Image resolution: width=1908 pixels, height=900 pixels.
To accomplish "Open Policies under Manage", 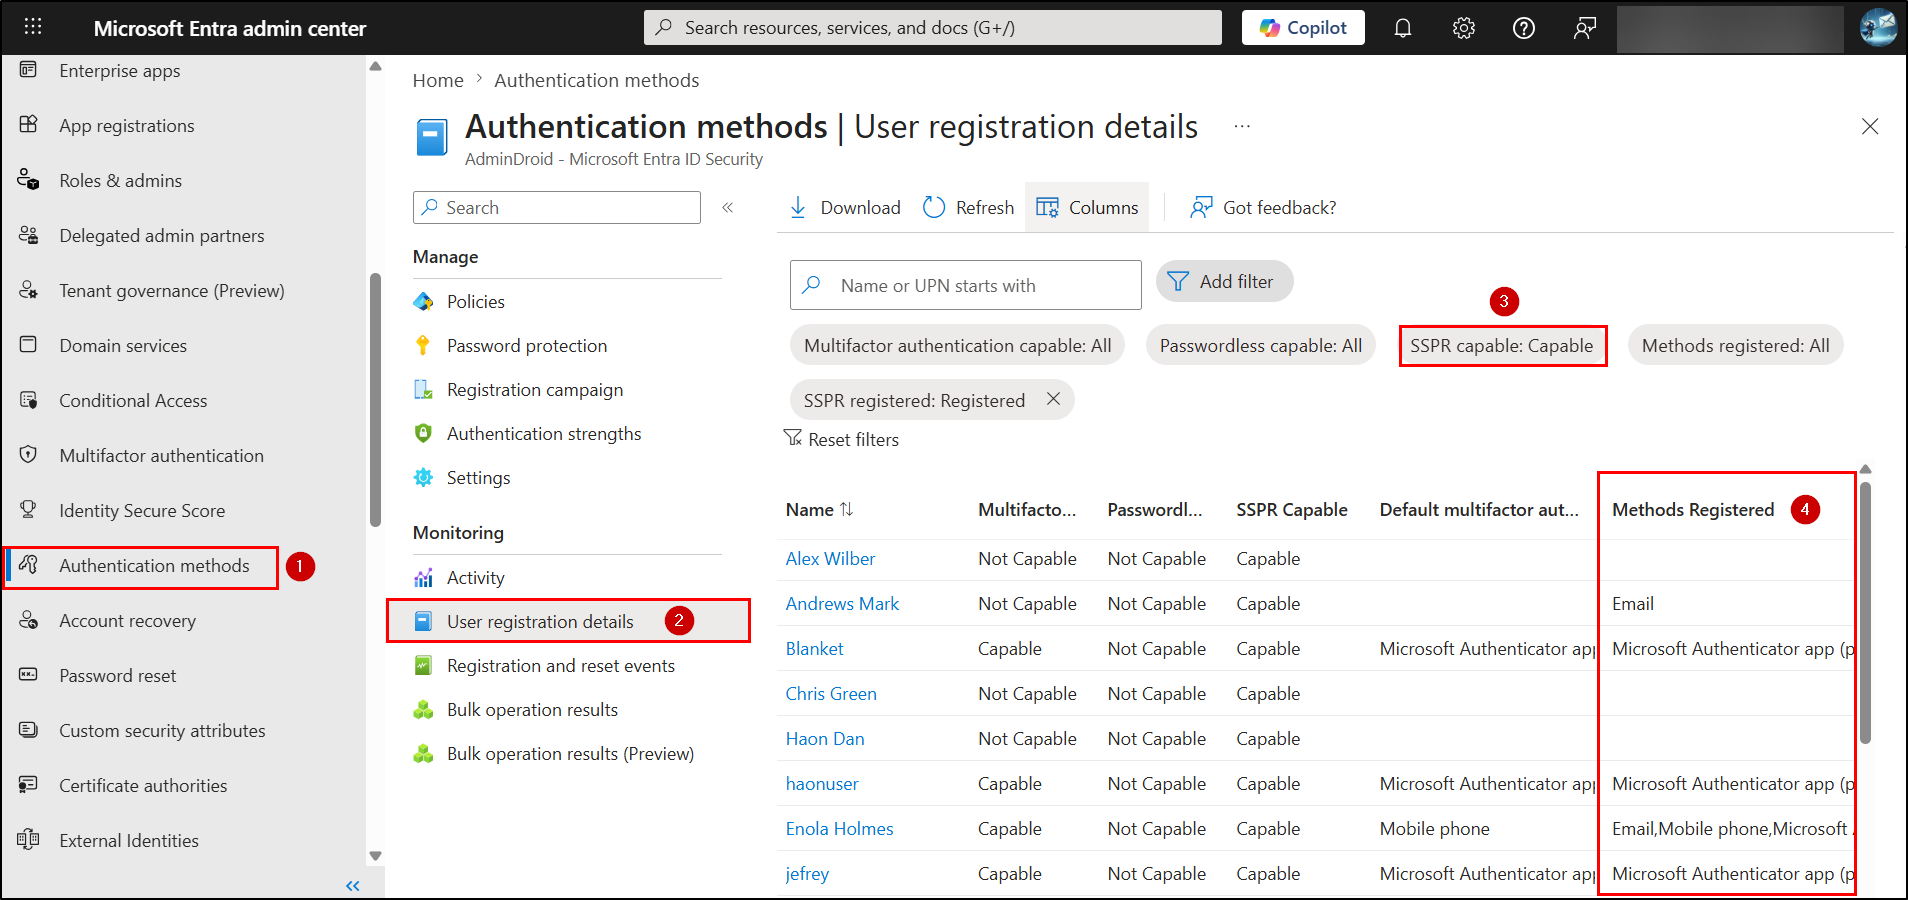I will point(476,302).
